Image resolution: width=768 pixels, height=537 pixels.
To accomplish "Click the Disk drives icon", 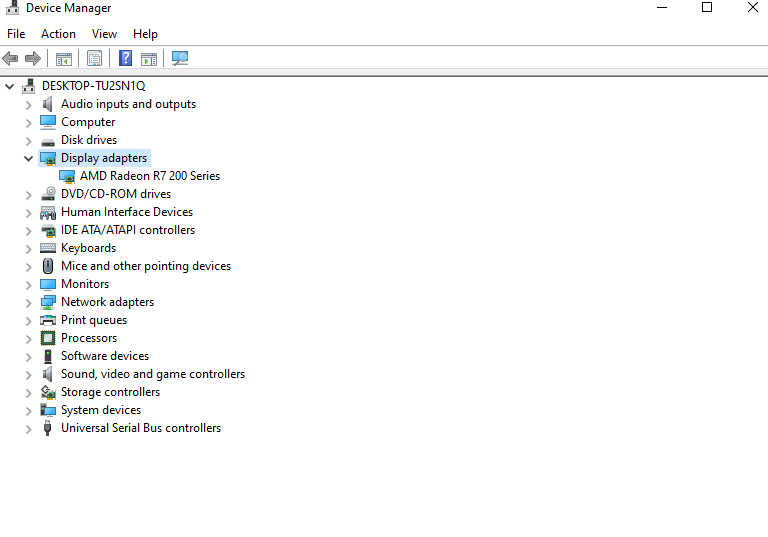I will (48, 140).
